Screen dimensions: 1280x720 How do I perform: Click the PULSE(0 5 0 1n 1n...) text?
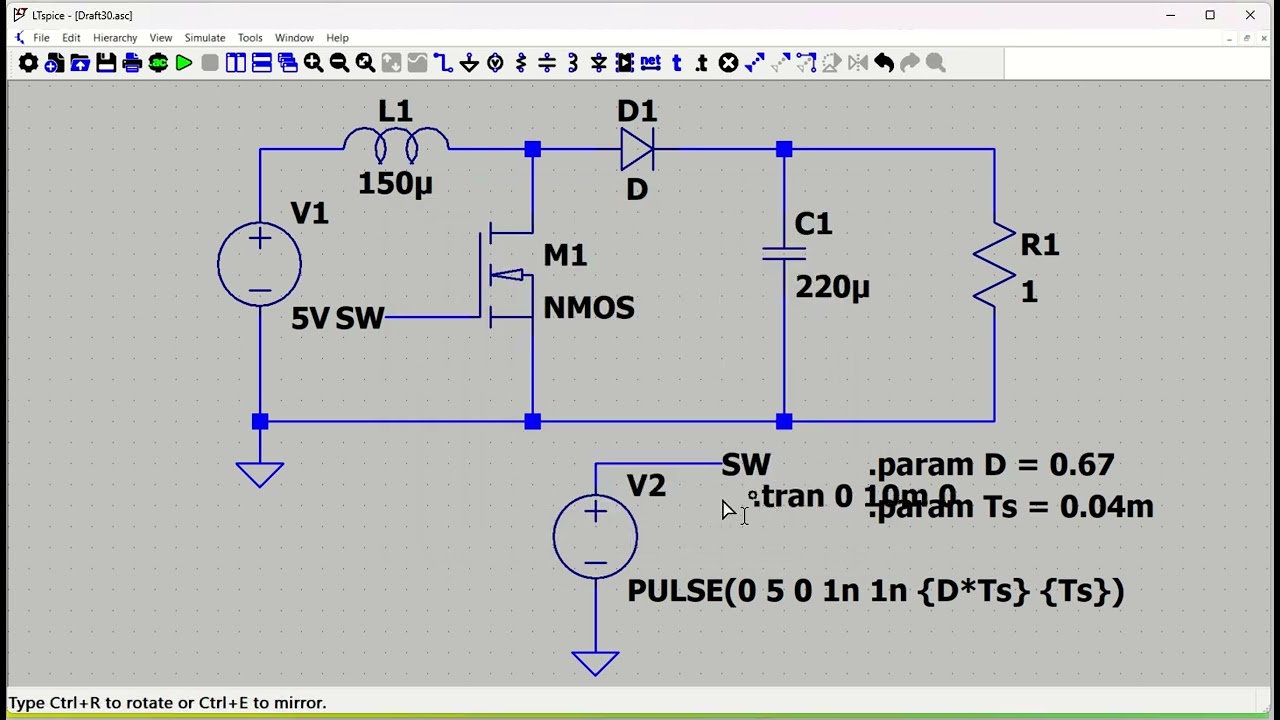click(876, 591)
